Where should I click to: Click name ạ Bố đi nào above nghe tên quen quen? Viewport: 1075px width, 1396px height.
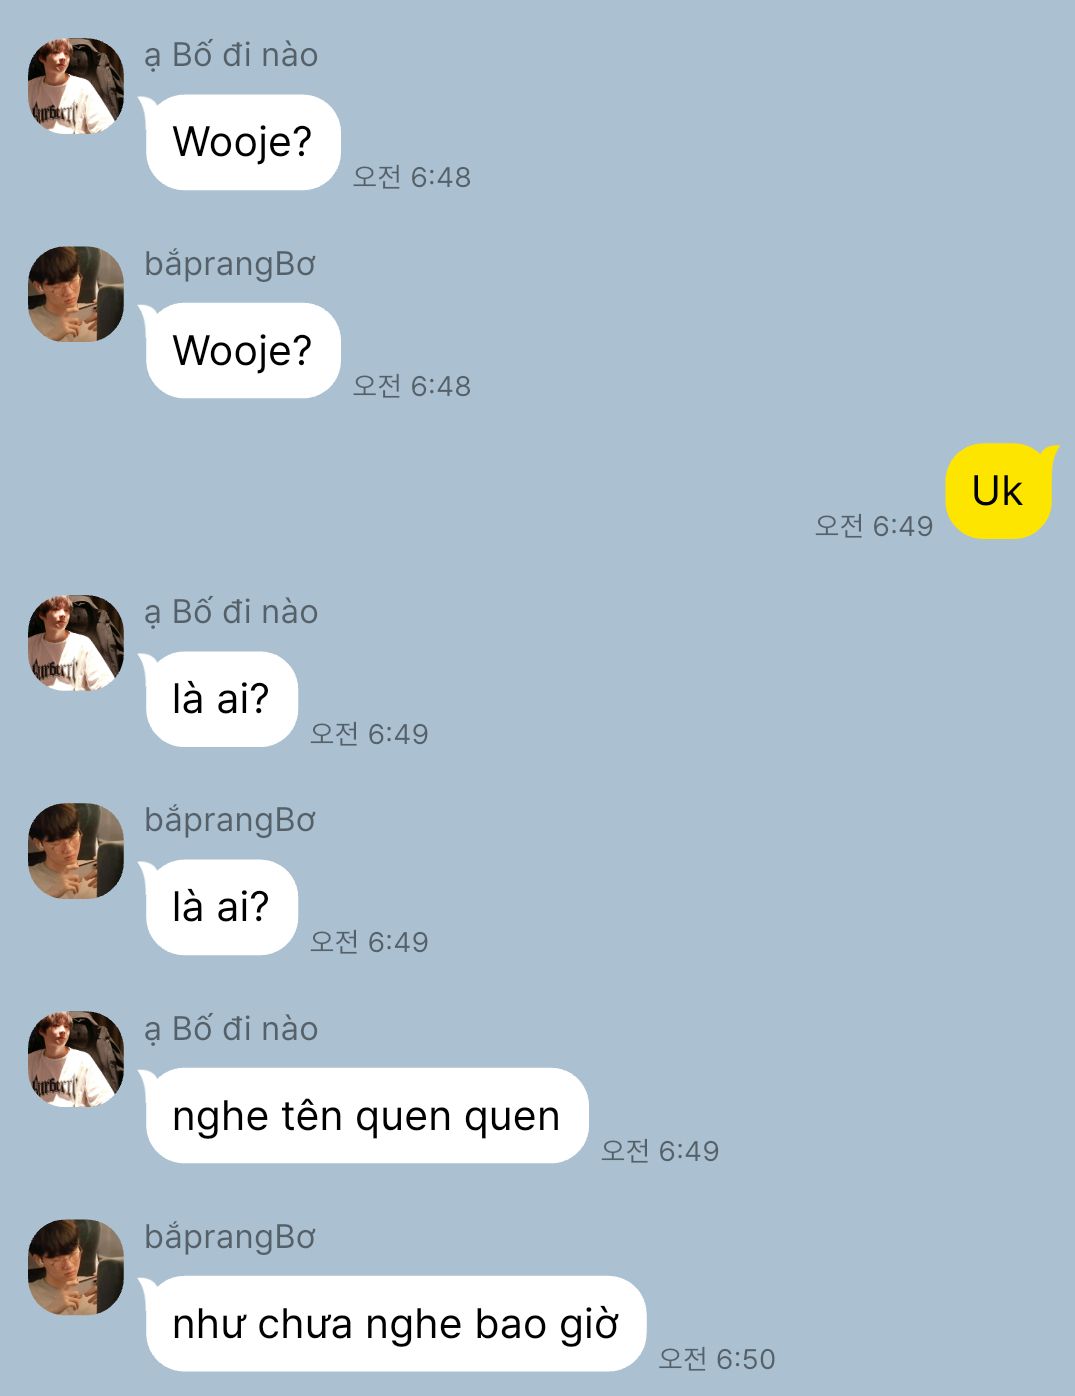[x=231, y=1029]
